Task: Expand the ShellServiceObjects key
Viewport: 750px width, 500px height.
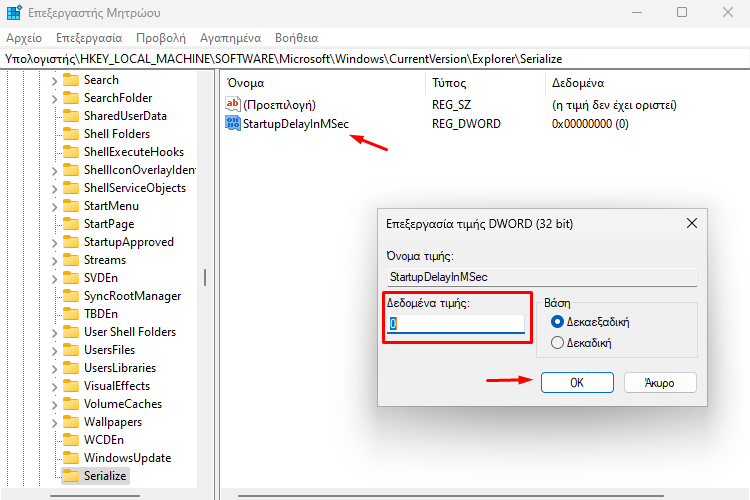Action: point(55,189)
